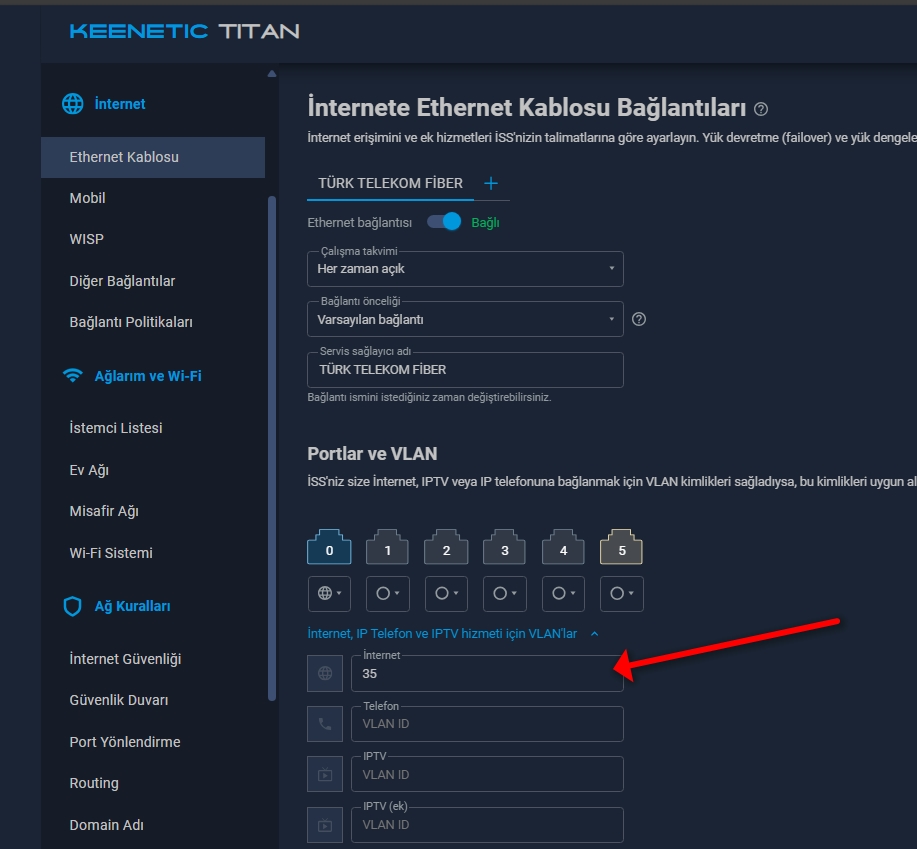Click Servis sağlayıcı adı input field
Image resolution: width=917 pixels, height=849 pixels.
pyautogui.click(x=465, y=370)
